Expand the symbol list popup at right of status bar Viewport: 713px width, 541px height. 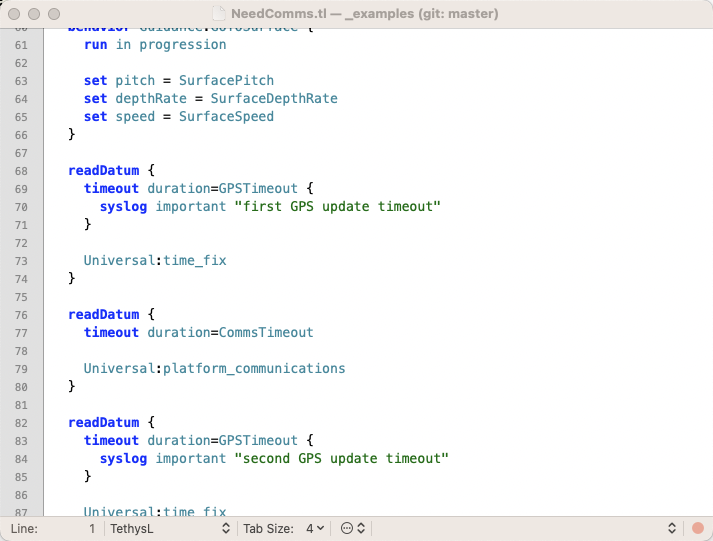click(672, 527)
